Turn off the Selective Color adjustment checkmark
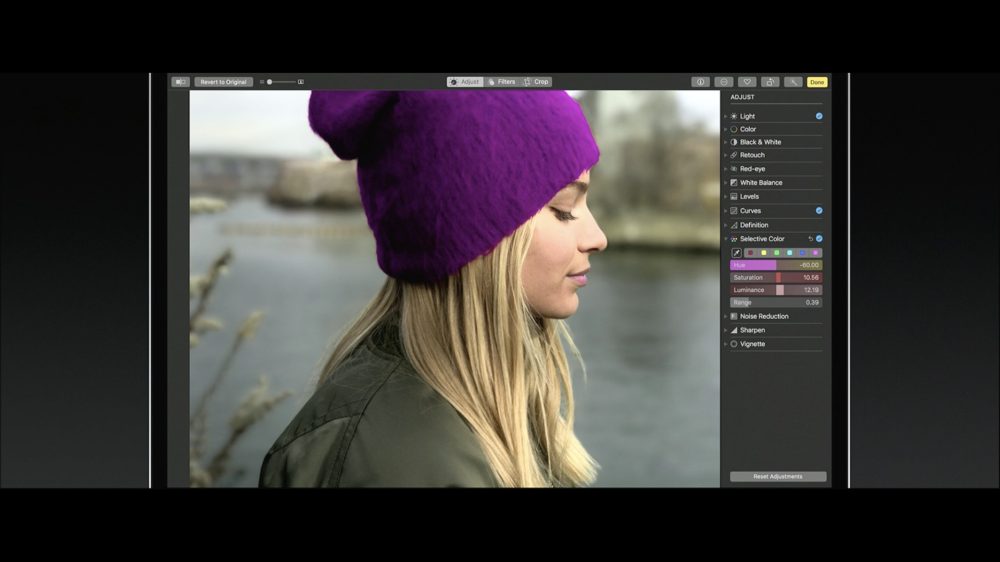 (819, 239)
